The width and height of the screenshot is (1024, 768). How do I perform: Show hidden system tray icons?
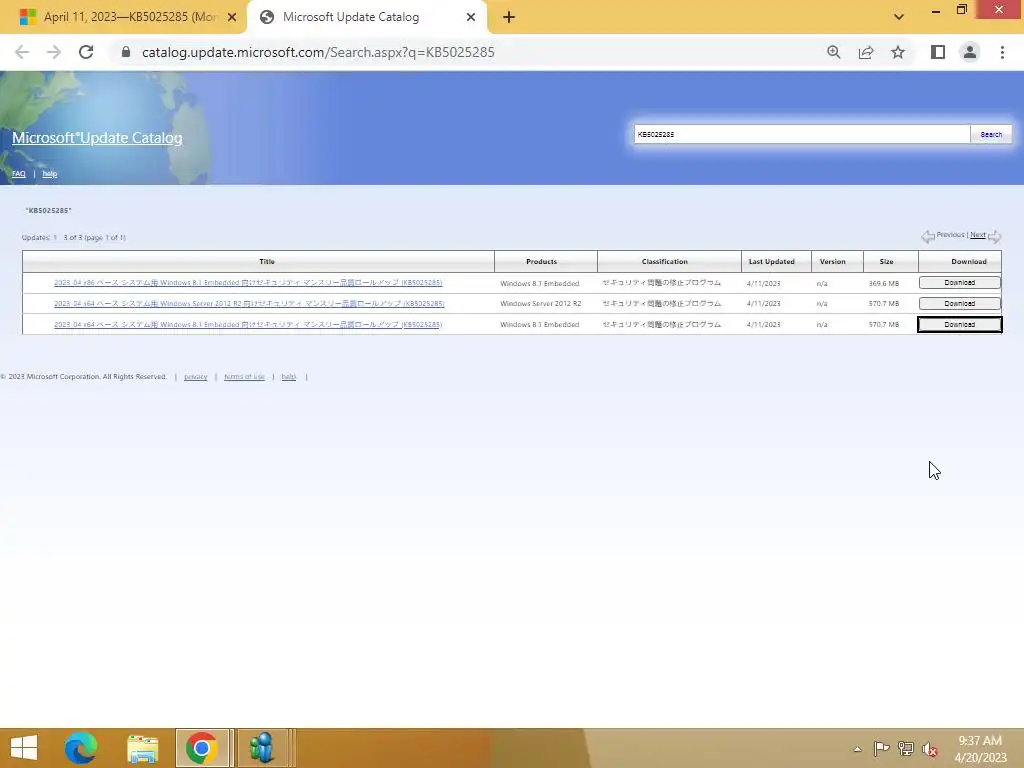[x=857, y=748]
